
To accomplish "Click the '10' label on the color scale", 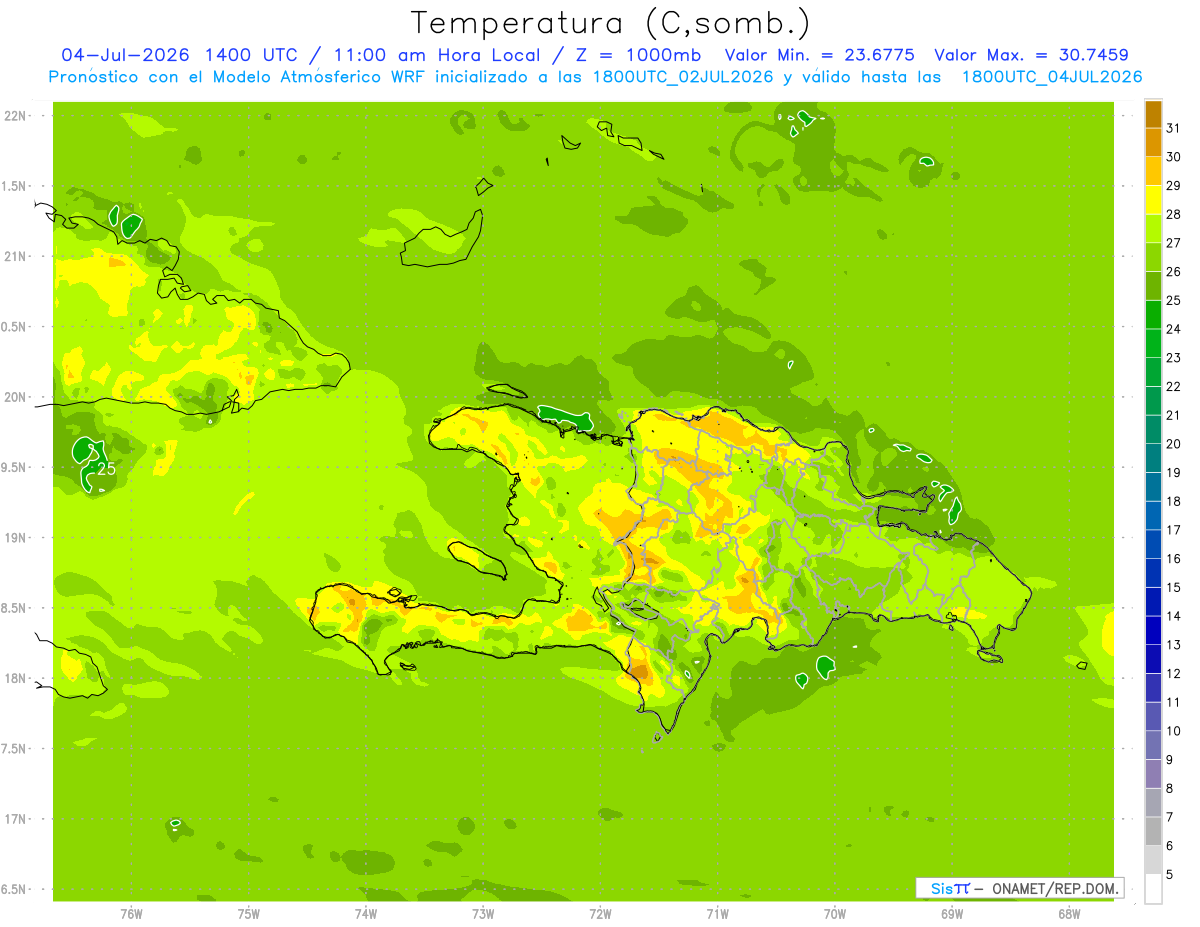I will pos(1174,731).
